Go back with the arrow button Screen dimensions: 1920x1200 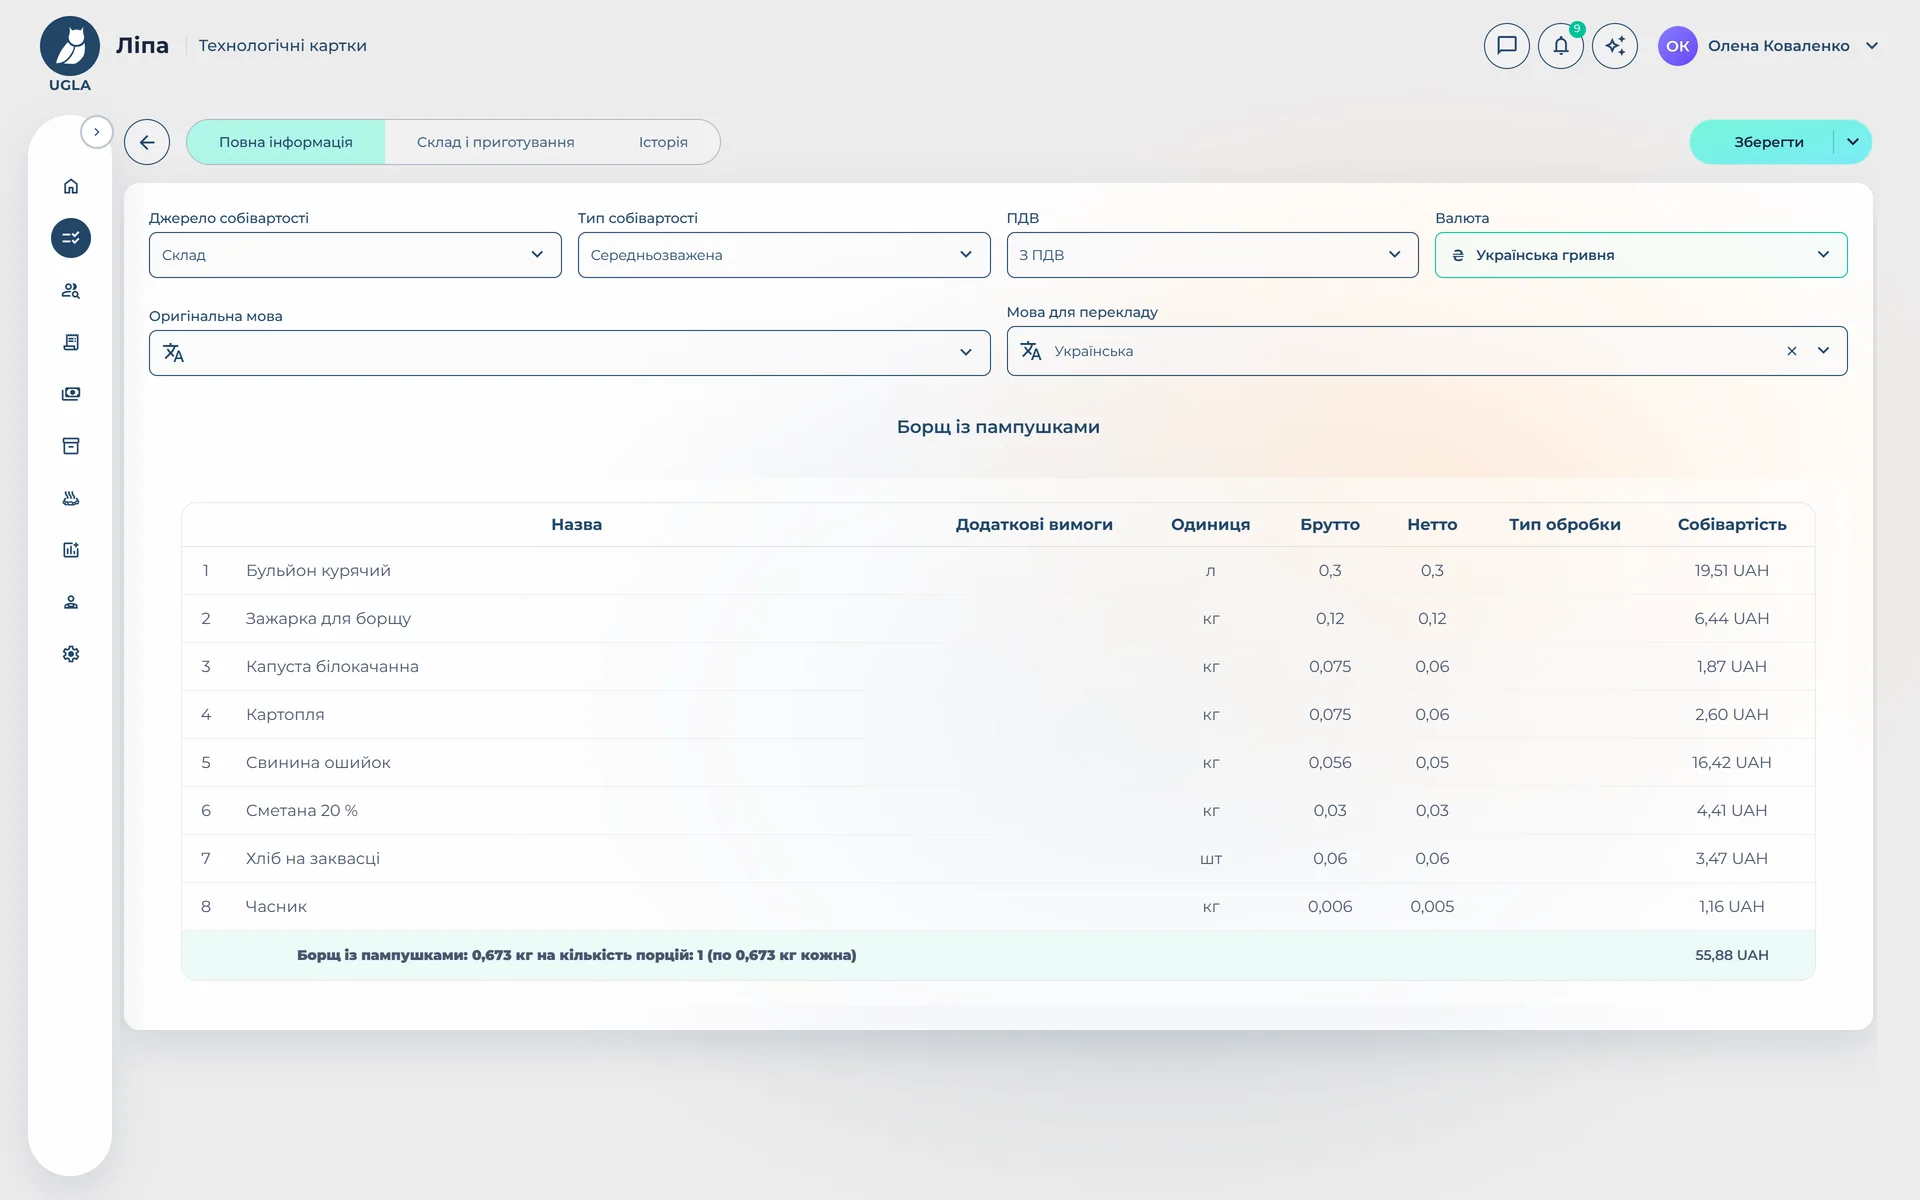pyautogui.click(x=147, y=142)
